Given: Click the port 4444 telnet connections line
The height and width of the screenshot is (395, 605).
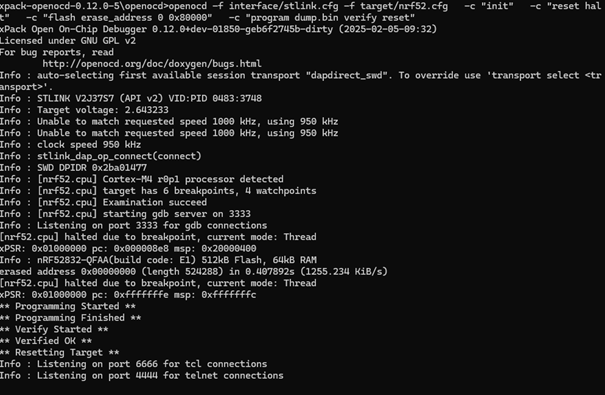Looking at the screenshot, I should tap(142, 376).
